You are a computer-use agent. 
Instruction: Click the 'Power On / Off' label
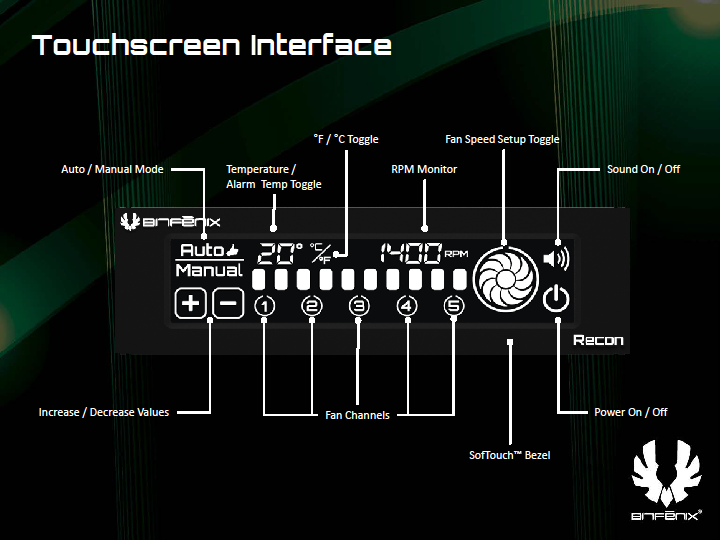pos(631,412)
